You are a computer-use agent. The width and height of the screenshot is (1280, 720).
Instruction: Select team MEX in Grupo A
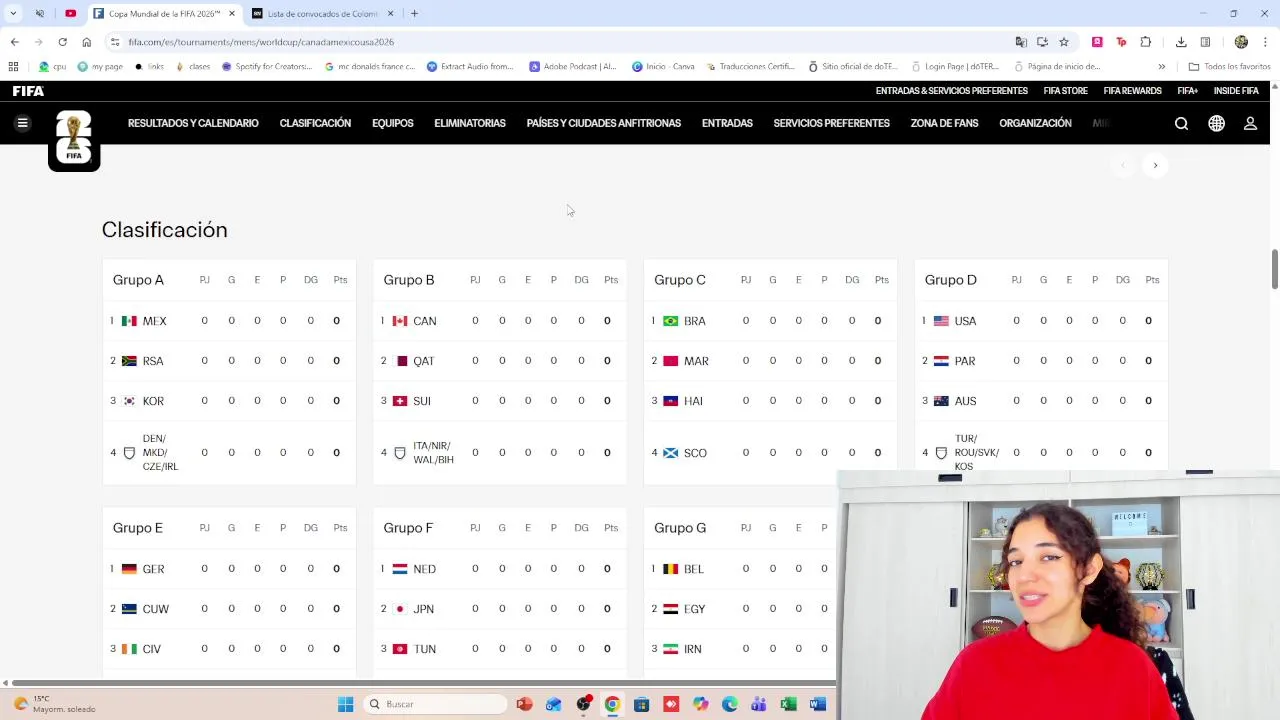coord(155,321)
